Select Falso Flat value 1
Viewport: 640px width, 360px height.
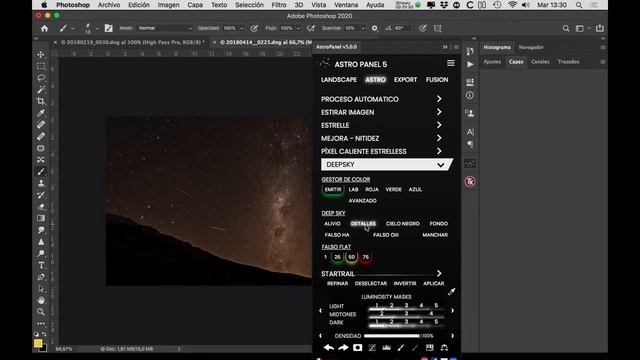[x=325, y=257]
